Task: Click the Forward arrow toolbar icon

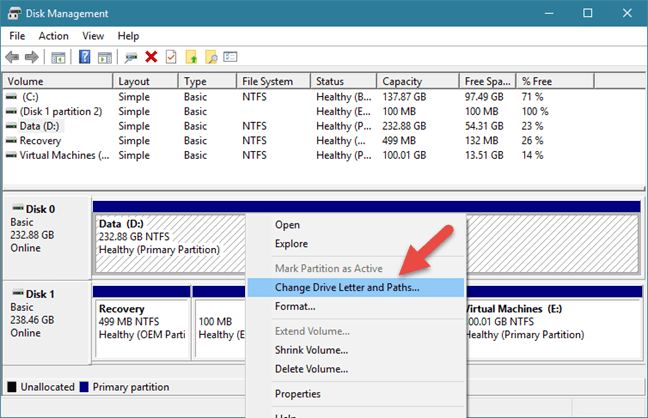Action: point(33,57)
